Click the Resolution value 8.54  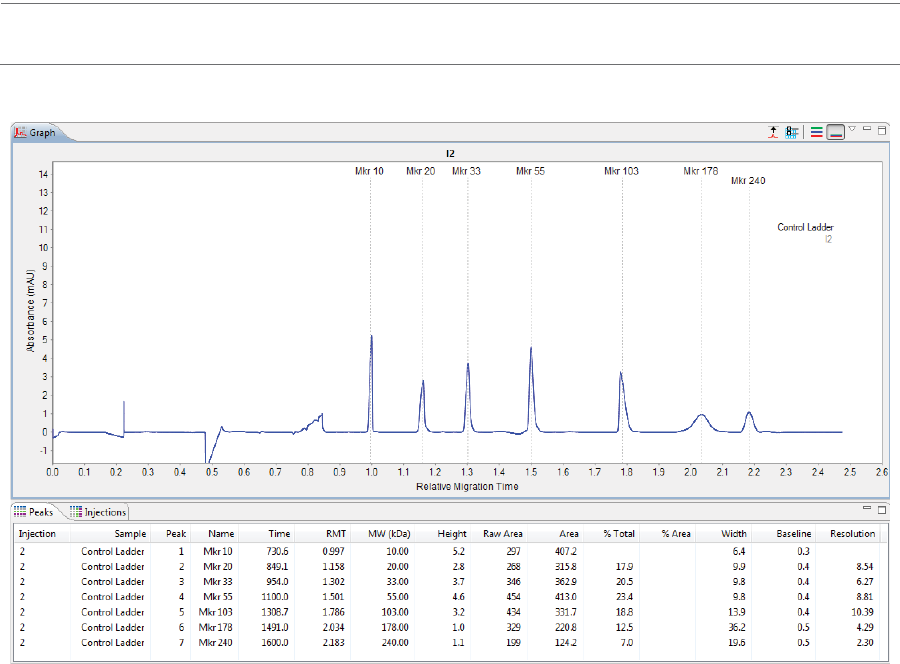tap(864, 566)
